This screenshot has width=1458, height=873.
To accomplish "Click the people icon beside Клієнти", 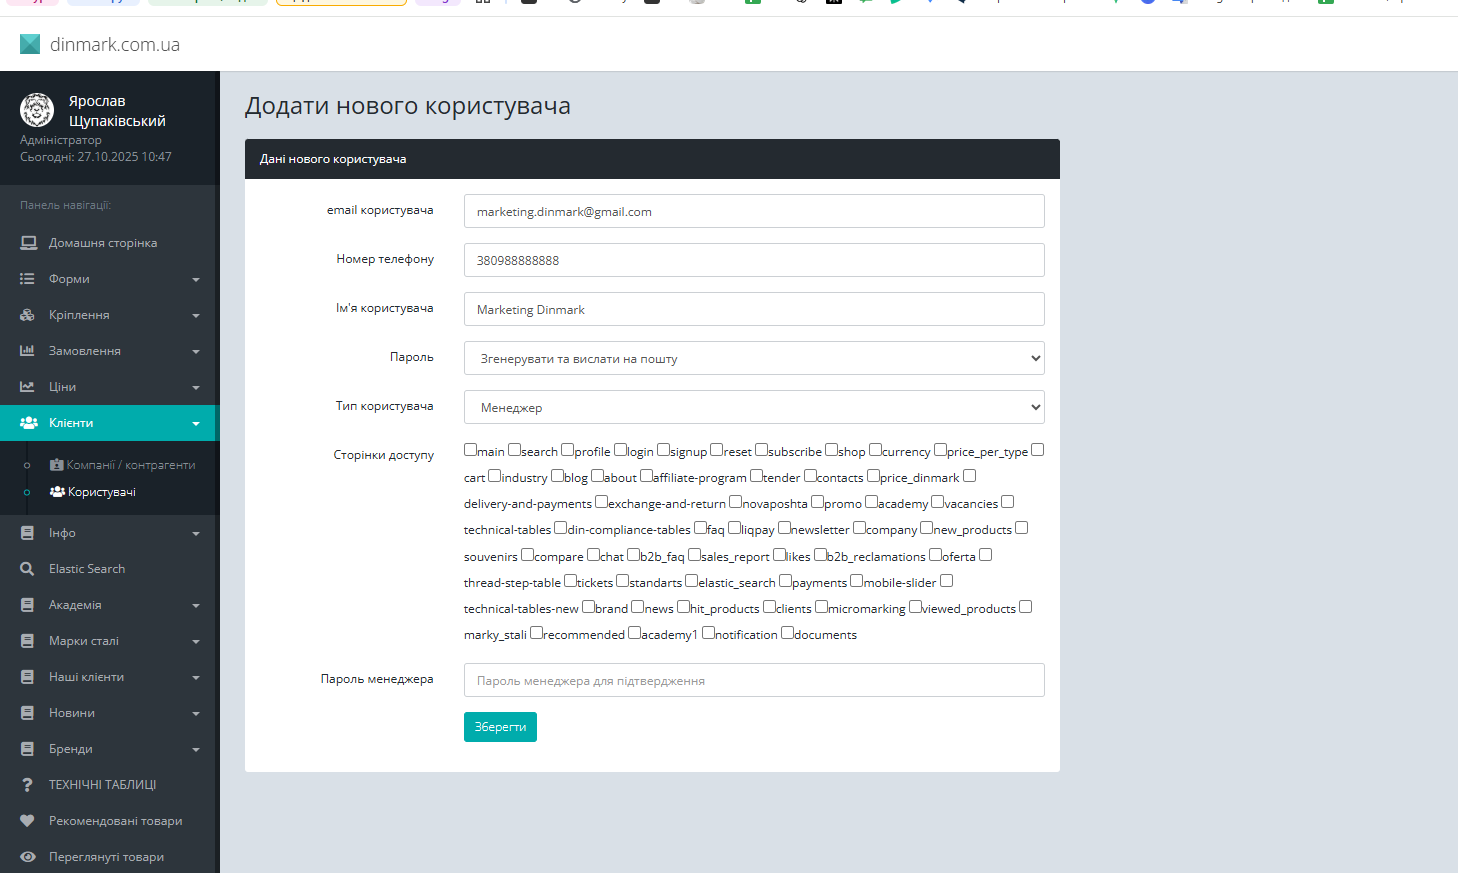I will [x=28, y=423].
